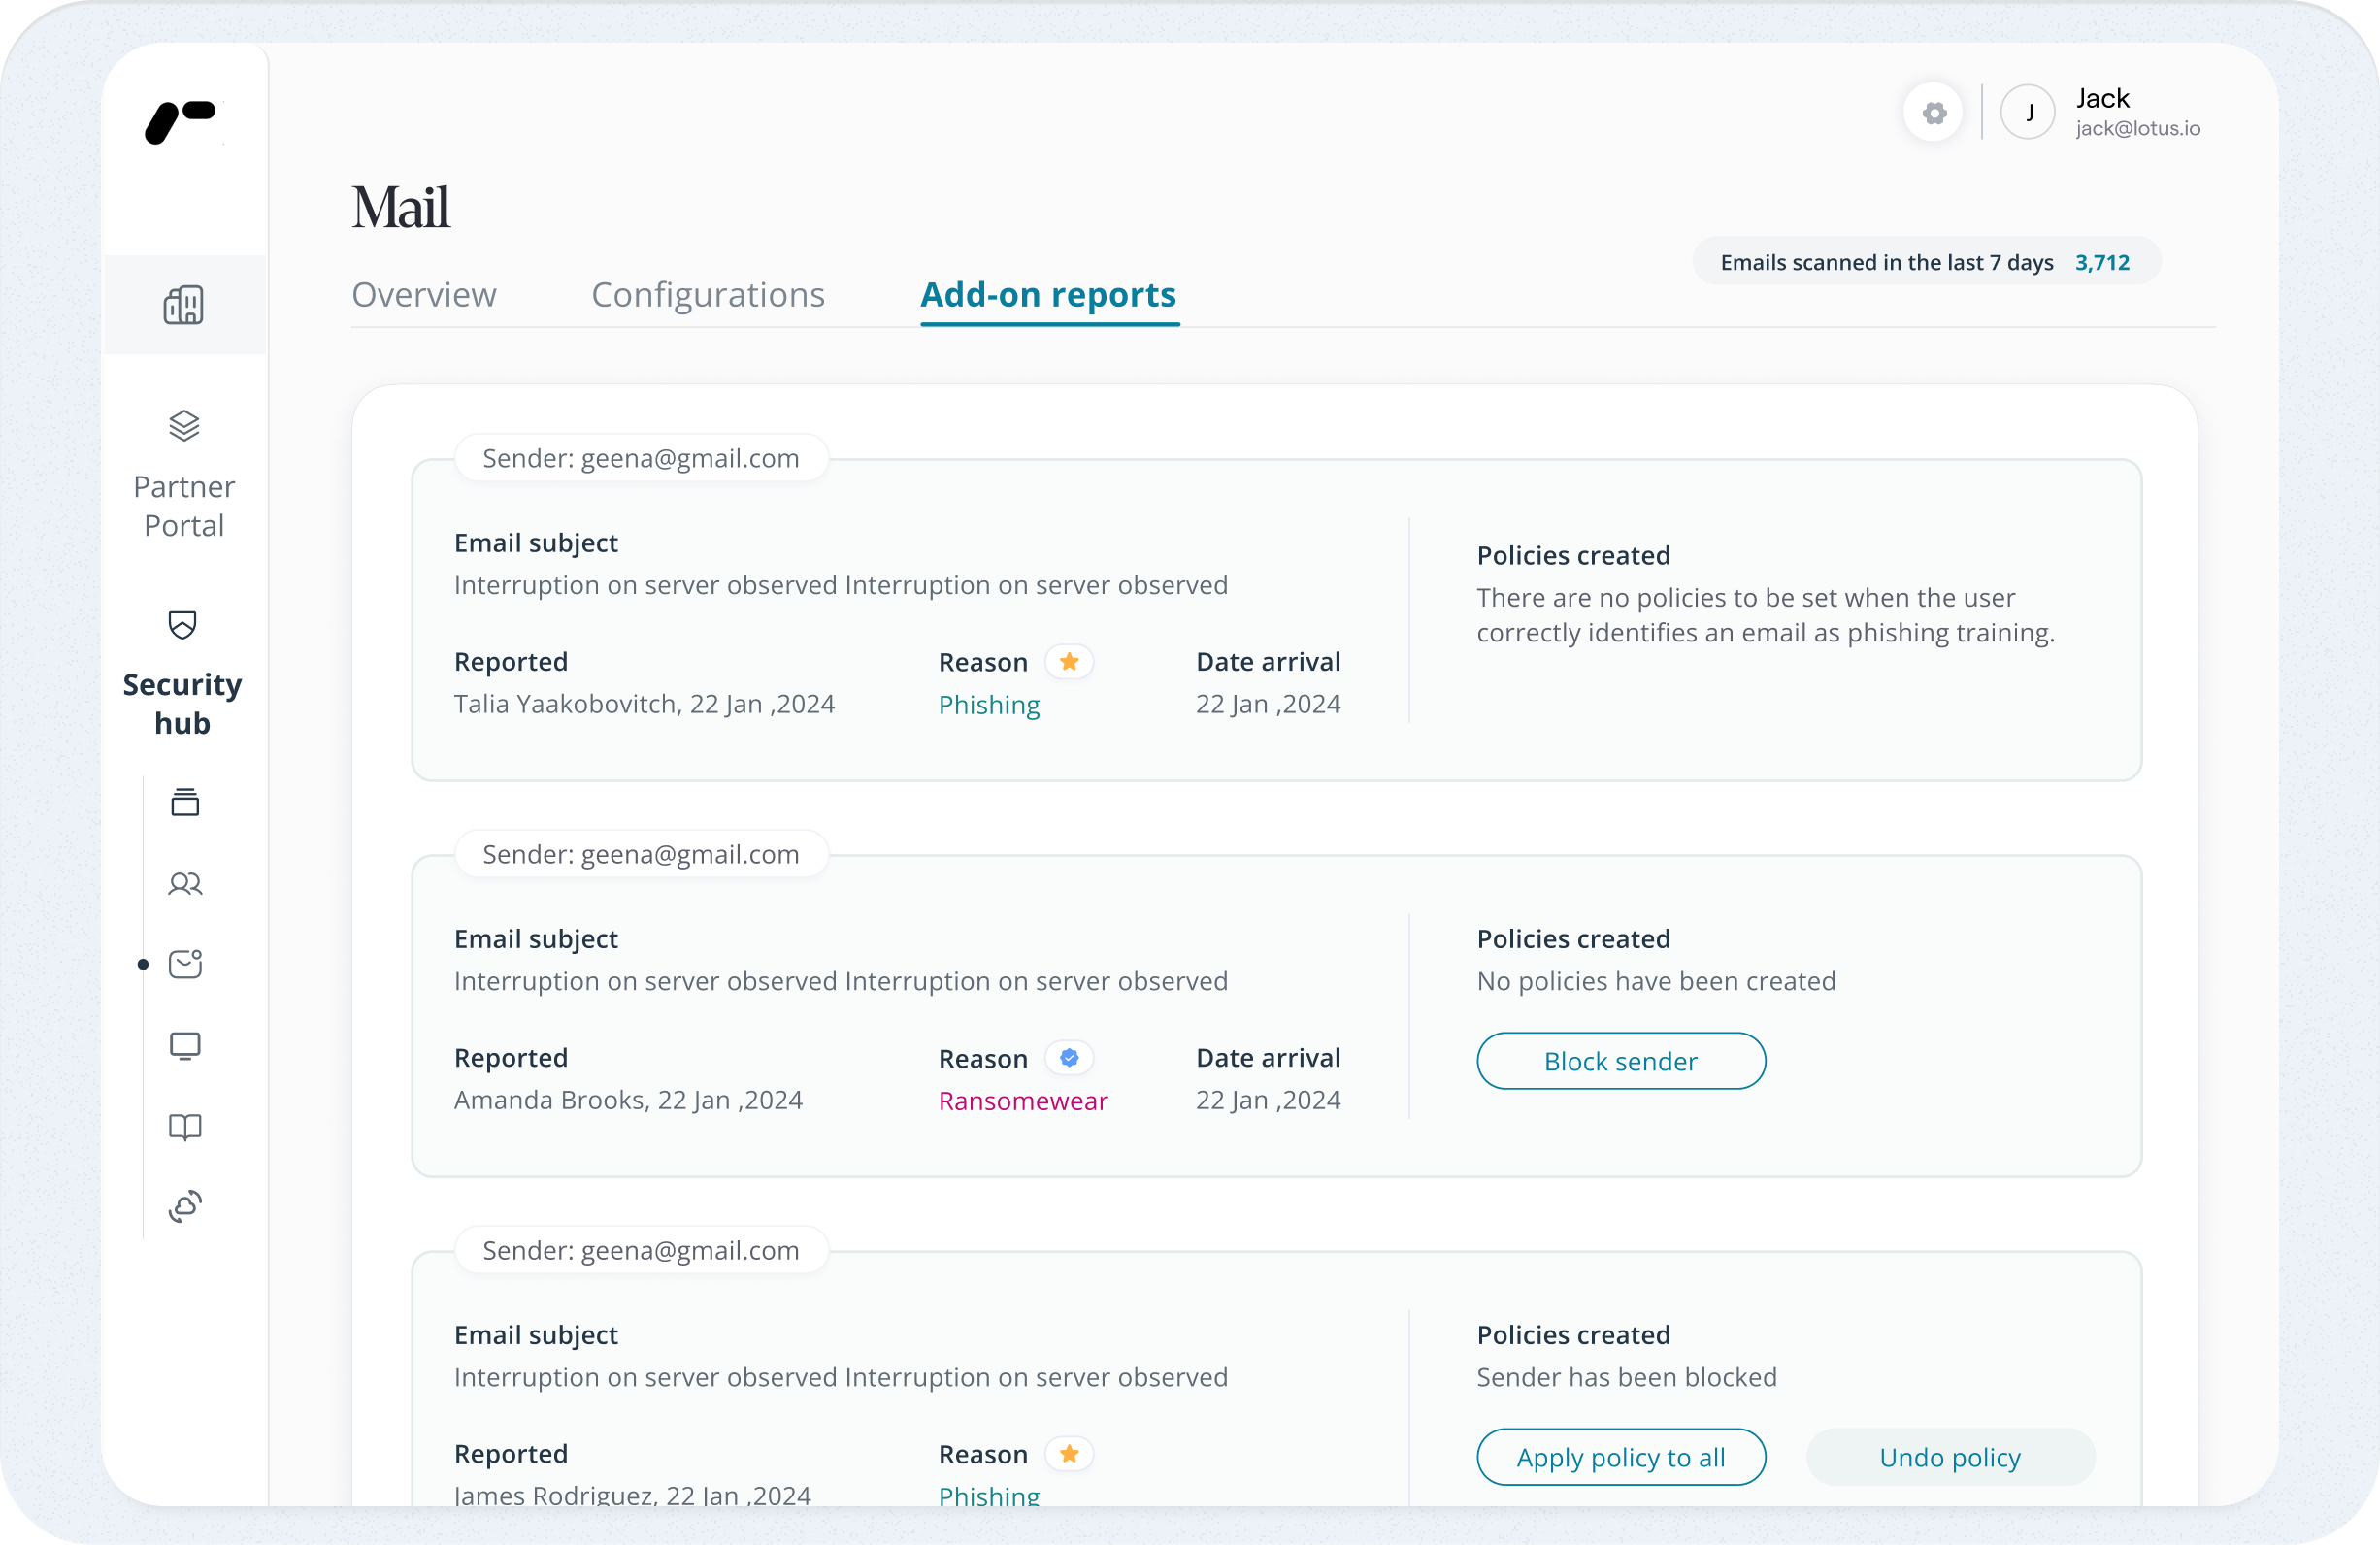Open the monitor devices icon in sidebar
The height and width of the screenshot is (1545, 2380).
185,1046
